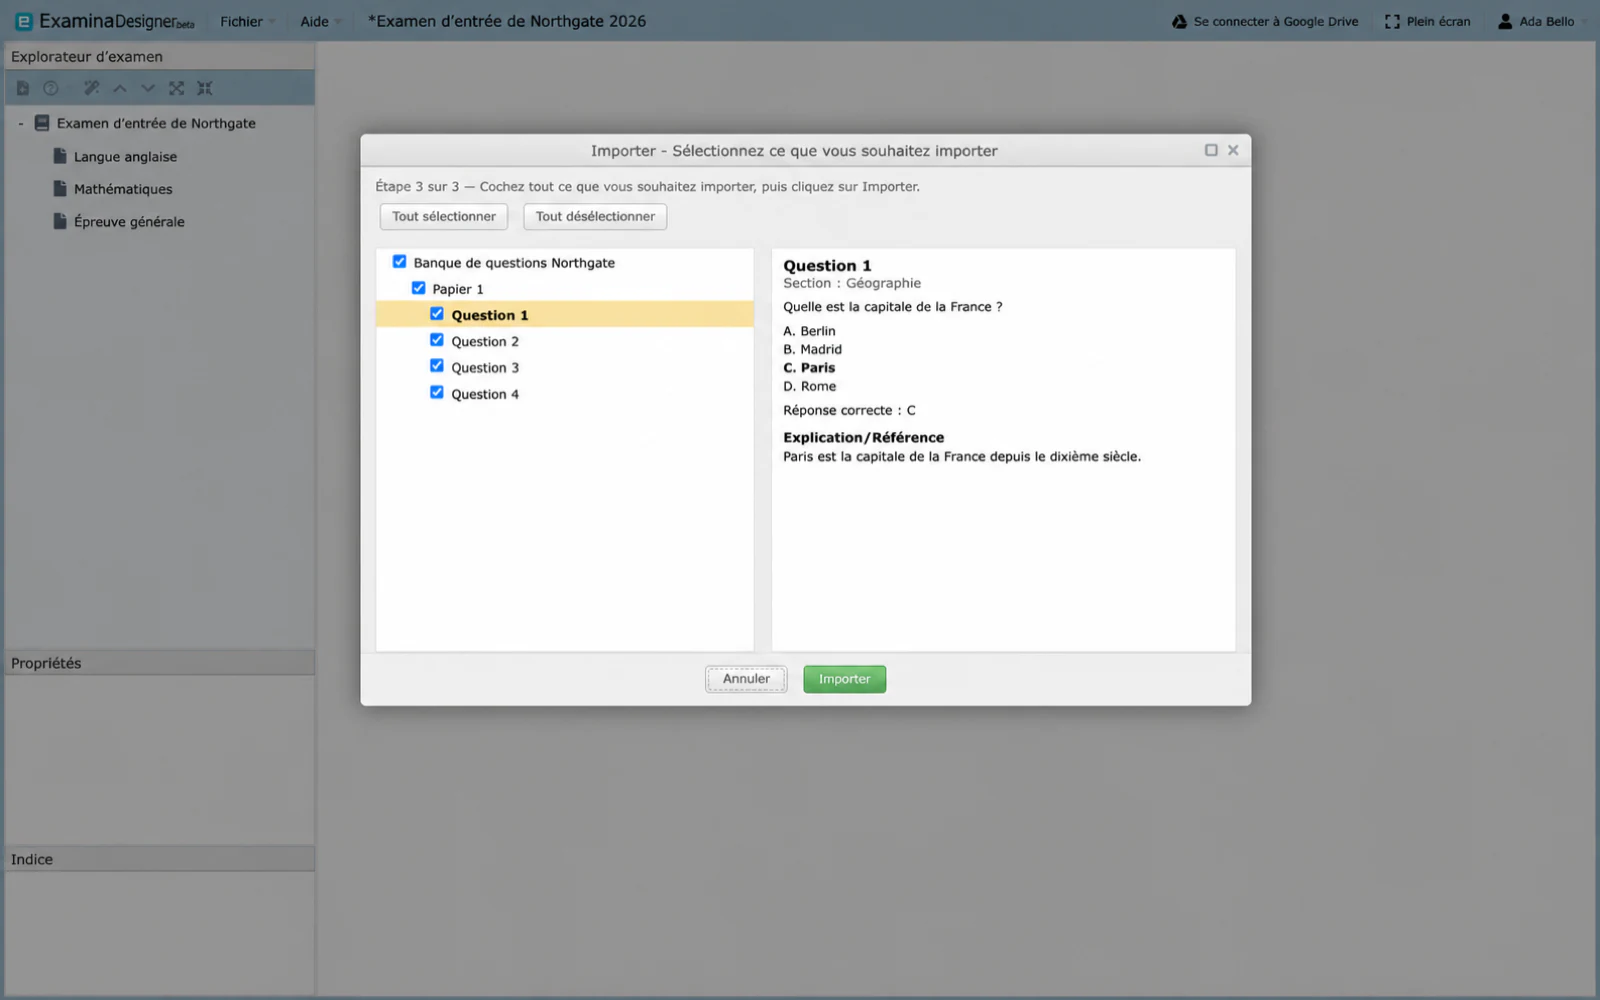1600x1000 pixels.
Task: Click the user avatar icon next to Ada Bello
Action: click(1505, 21)
